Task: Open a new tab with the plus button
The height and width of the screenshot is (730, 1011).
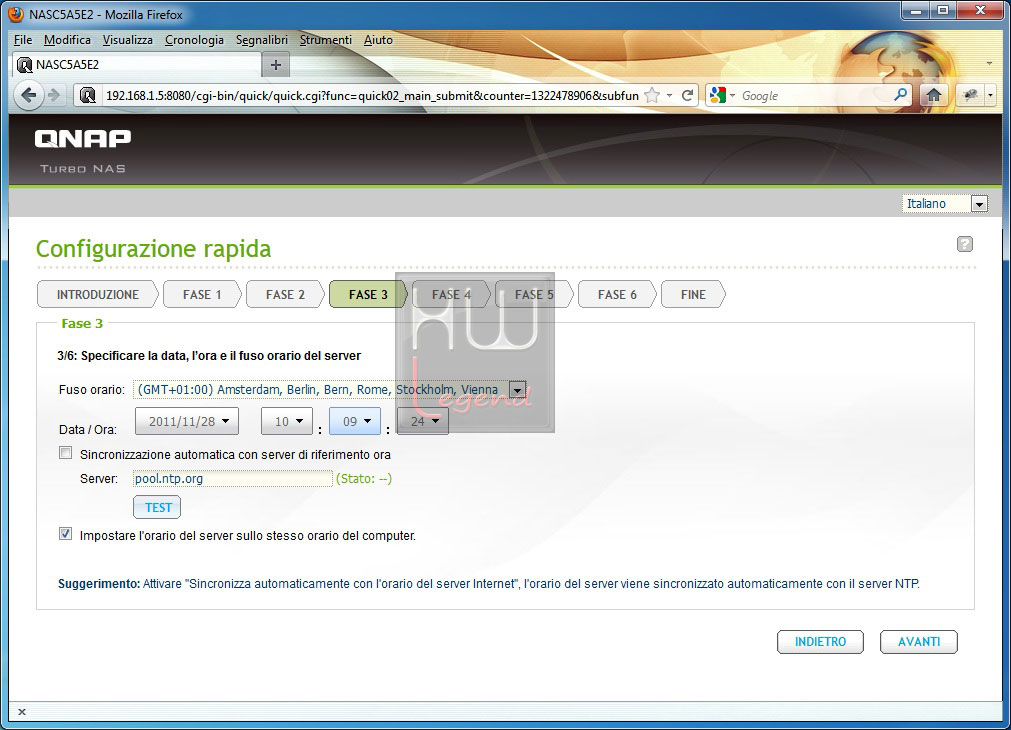Action: point(276,64)
